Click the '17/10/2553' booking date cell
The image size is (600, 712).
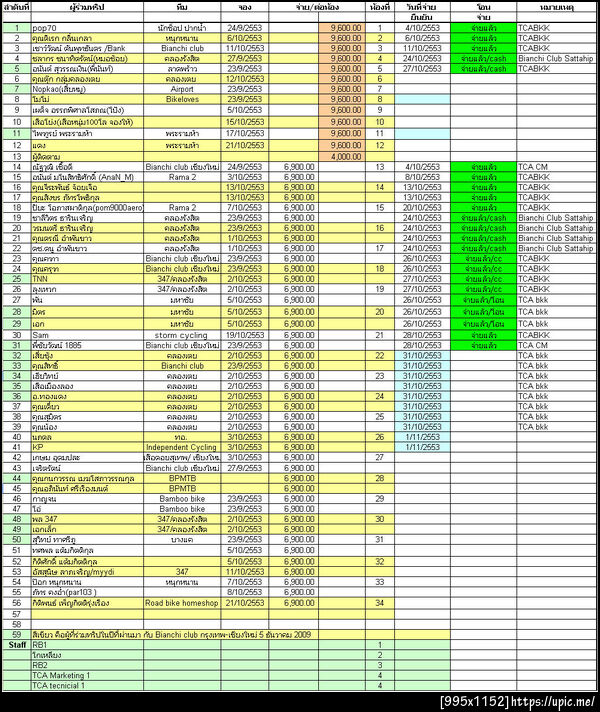pos(245,134)
